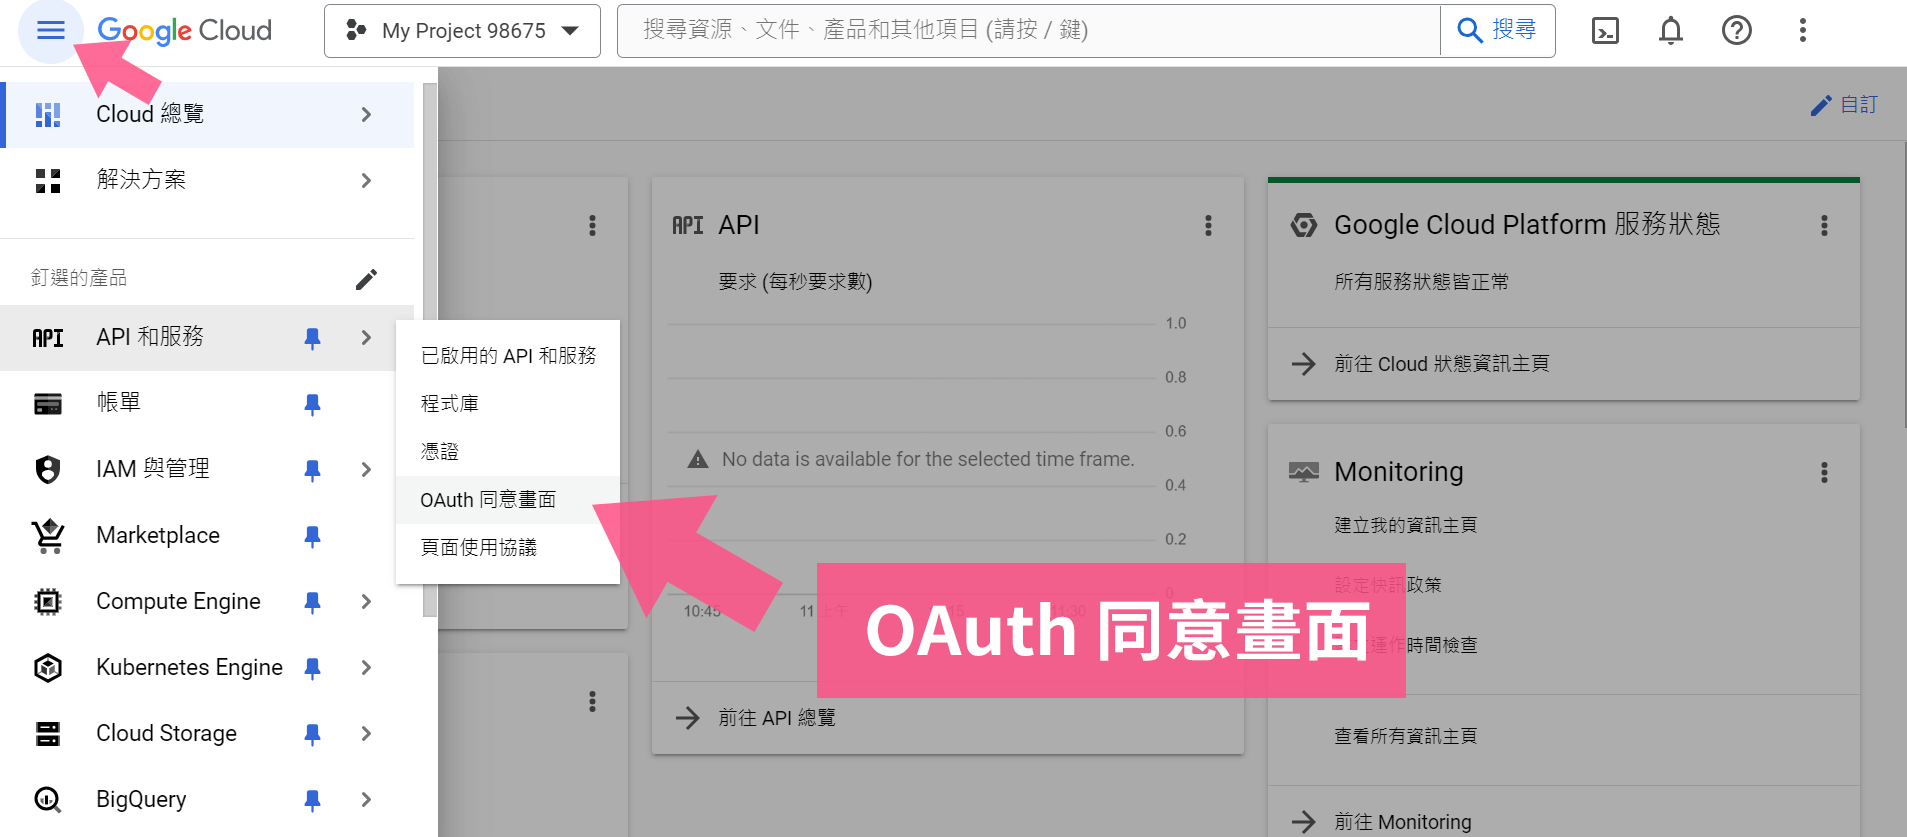This screenshot has height=837, width=1907.
Task: Click the BigQuery magnifier icon
Action: 48,800
